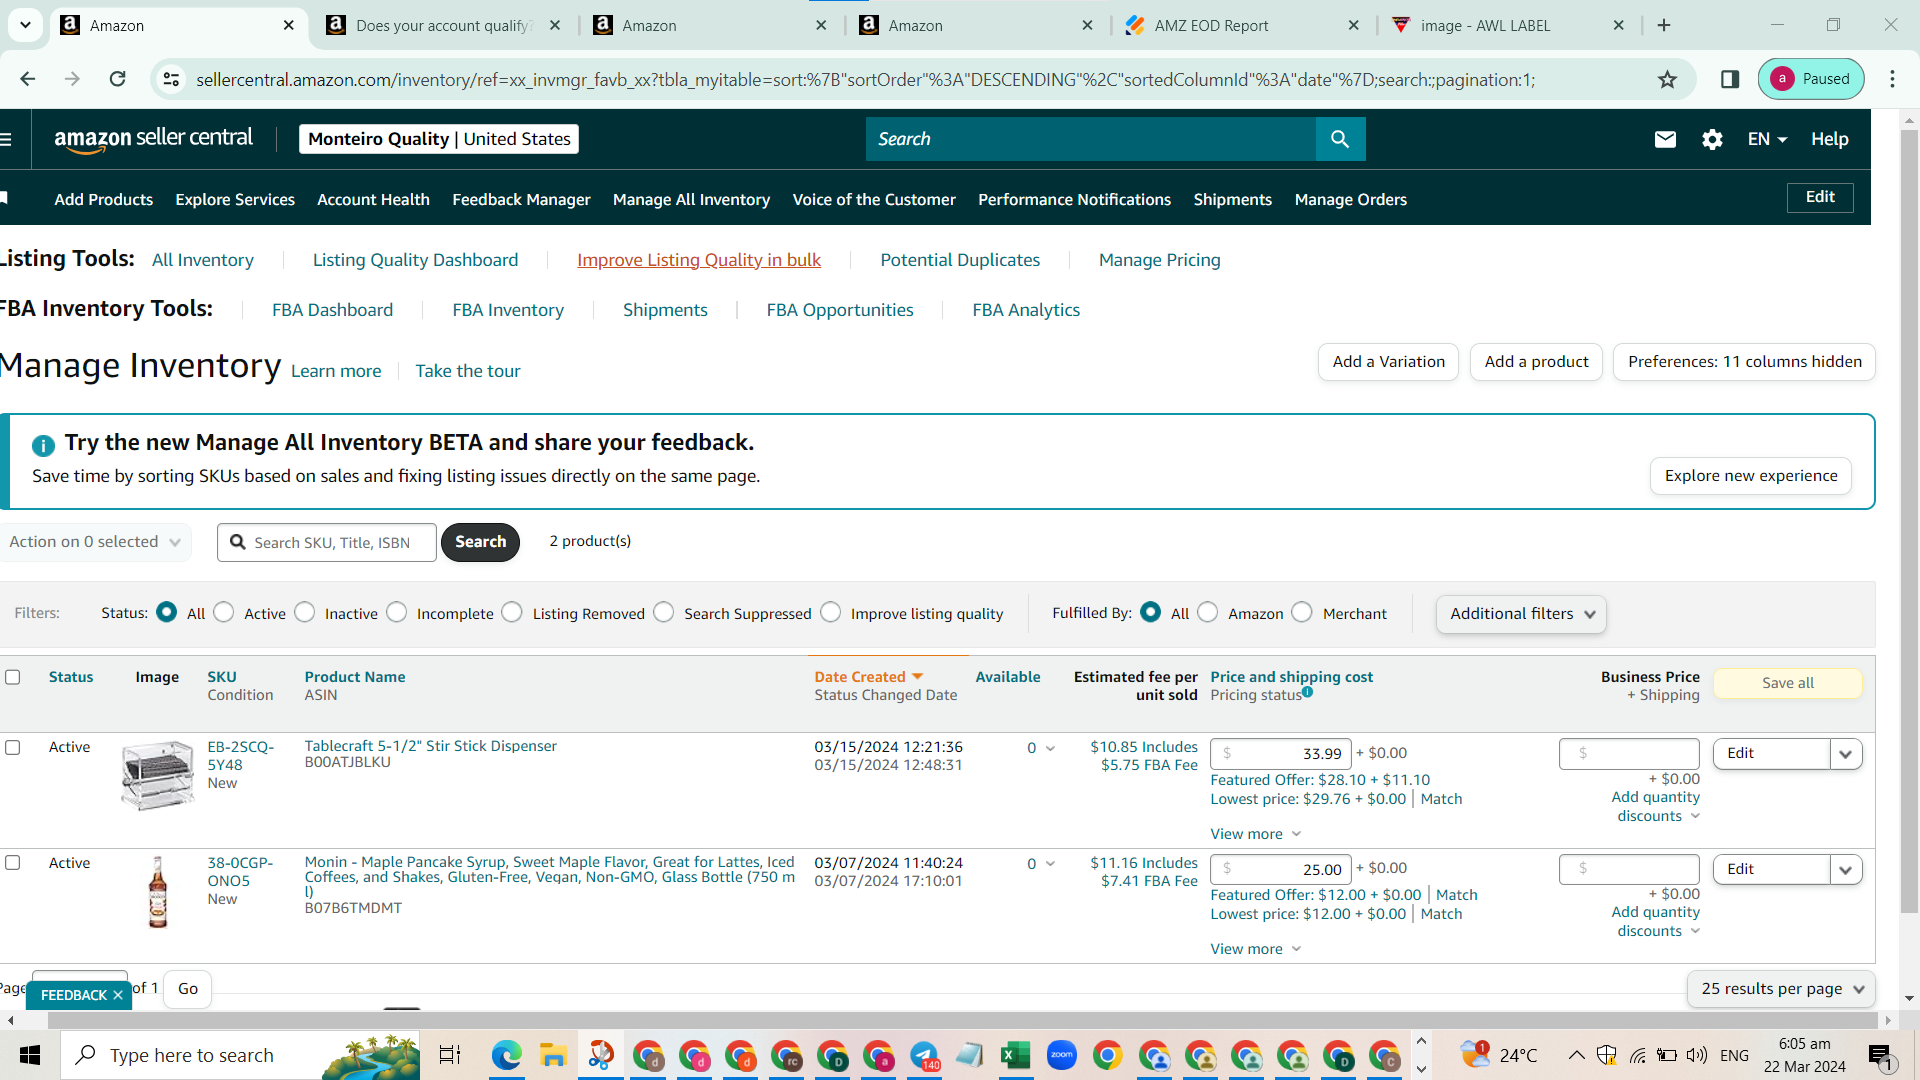This screenshot has height=1080, width=1920.
Task: Open the settings gear icon
Action: tap(1712, 139)
